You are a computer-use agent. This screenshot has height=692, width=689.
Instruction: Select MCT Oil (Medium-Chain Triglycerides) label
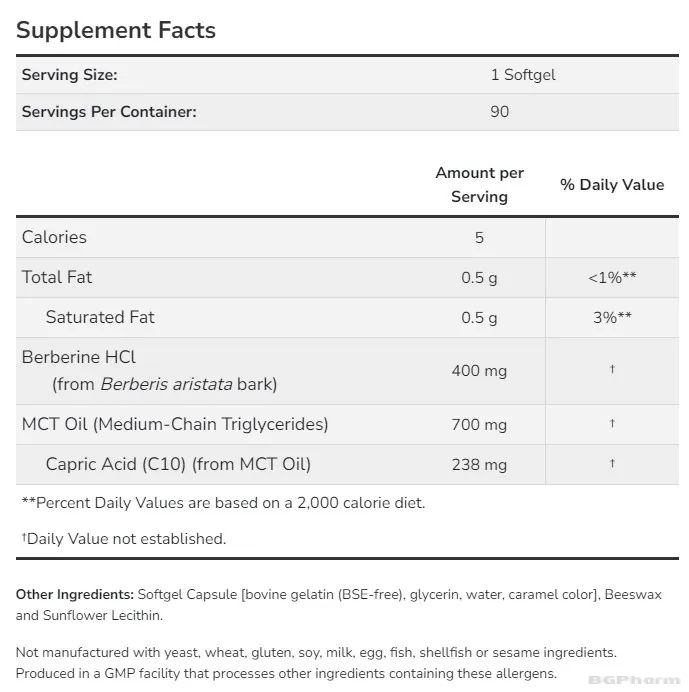[175, 424]
